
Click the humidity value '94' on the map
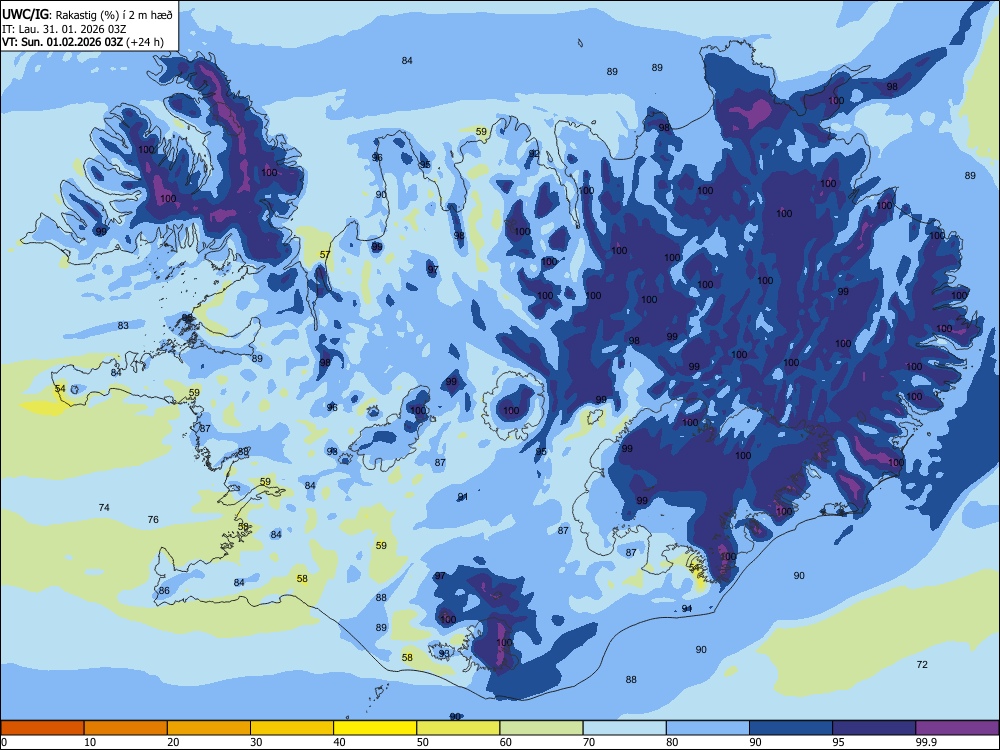(687, 608)
